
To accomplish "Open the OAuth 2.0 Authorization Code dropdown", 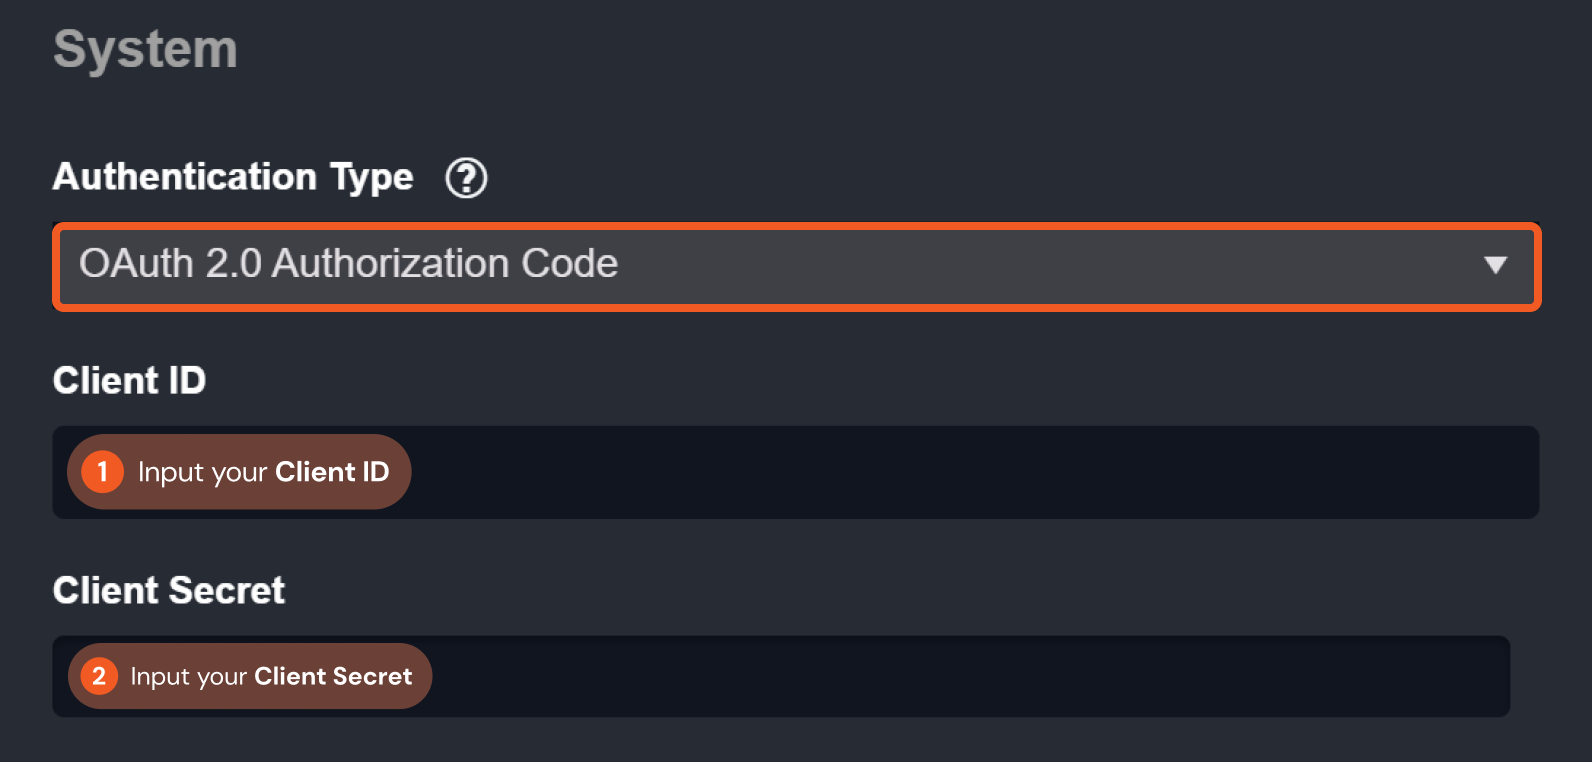I will (x=796, y=266).
